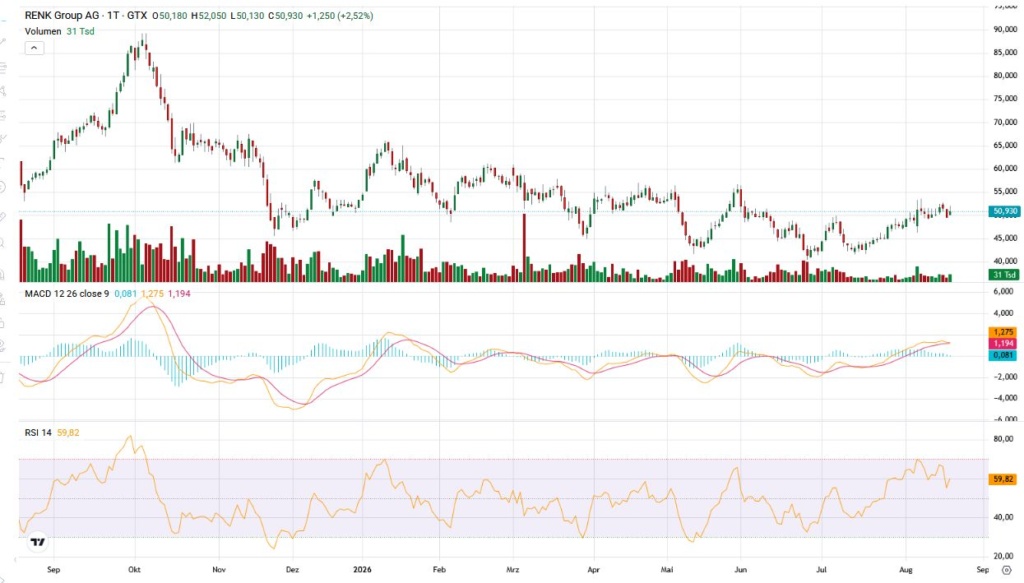The width and height of the screenshot is (1024, 583).
Task: Click the Jul label on time axis
Action: [821, 569]
